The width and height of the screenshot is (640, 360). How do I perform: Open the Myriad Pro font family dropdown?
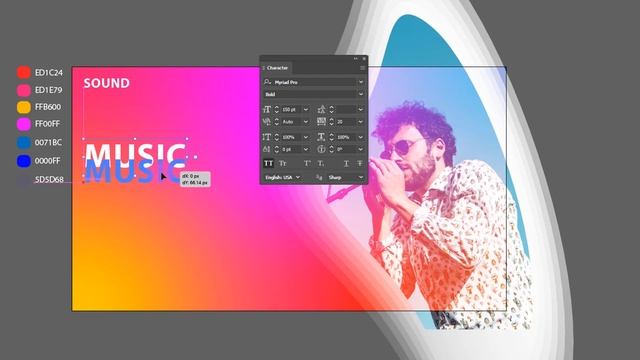[x=361, y=82]
